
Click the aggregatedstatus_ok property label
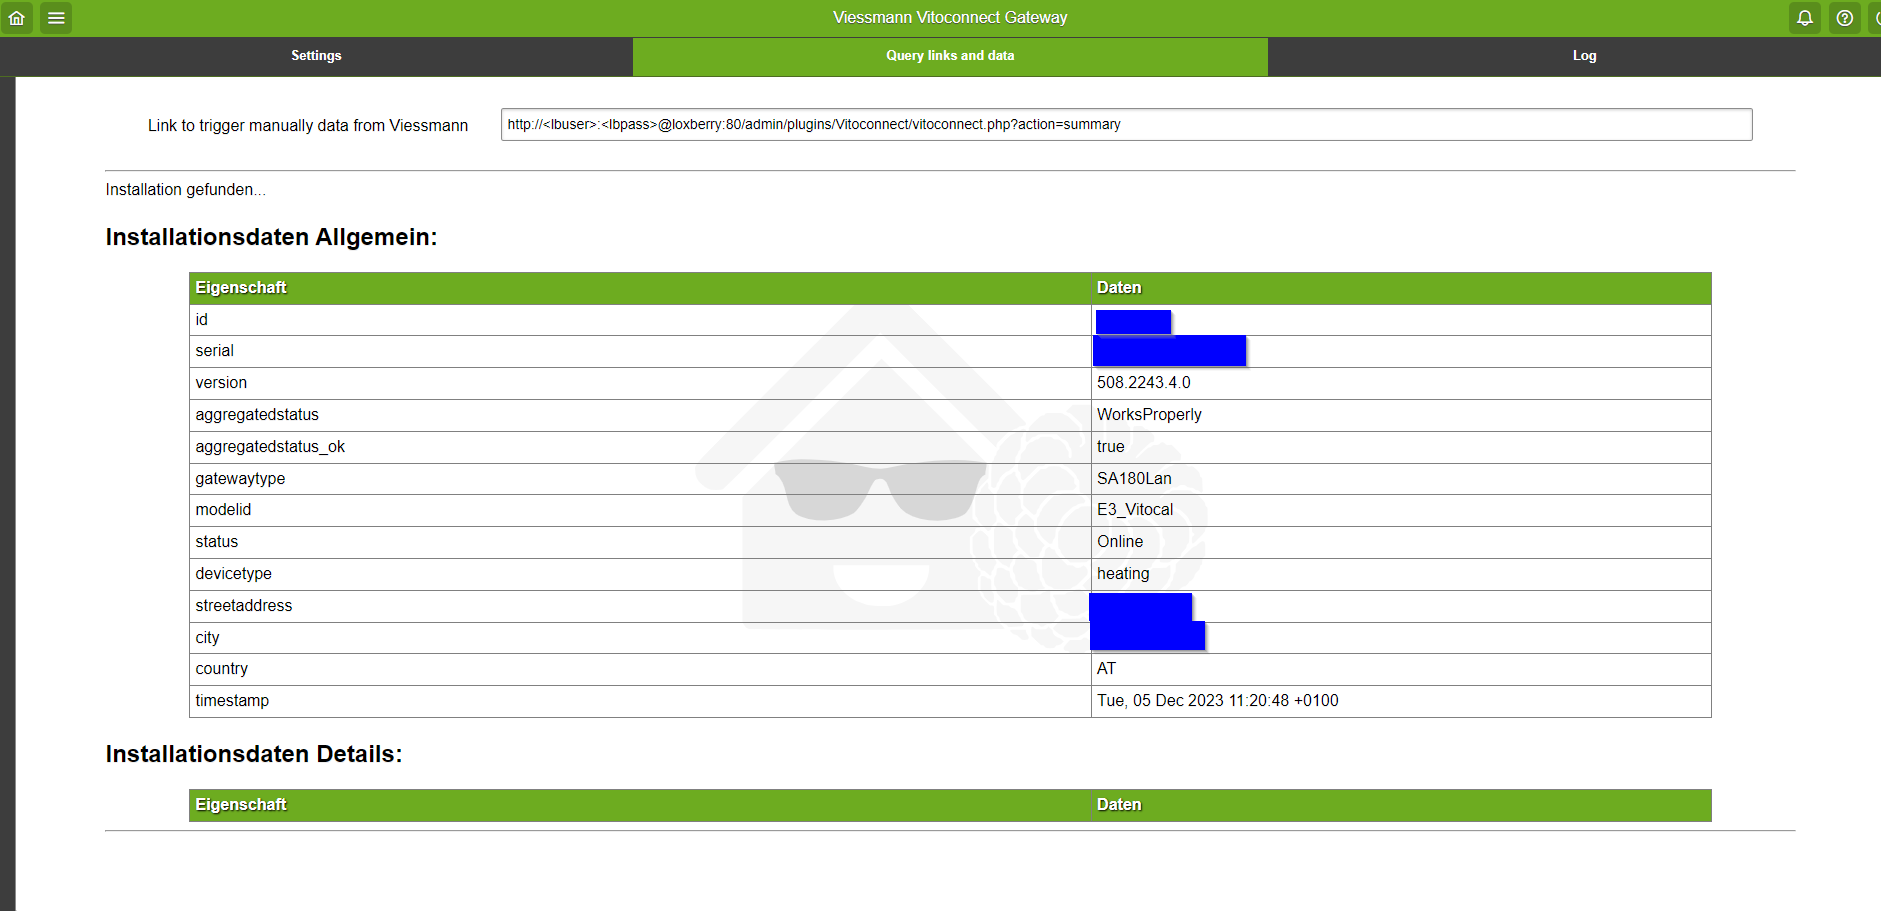coord(270,447)
